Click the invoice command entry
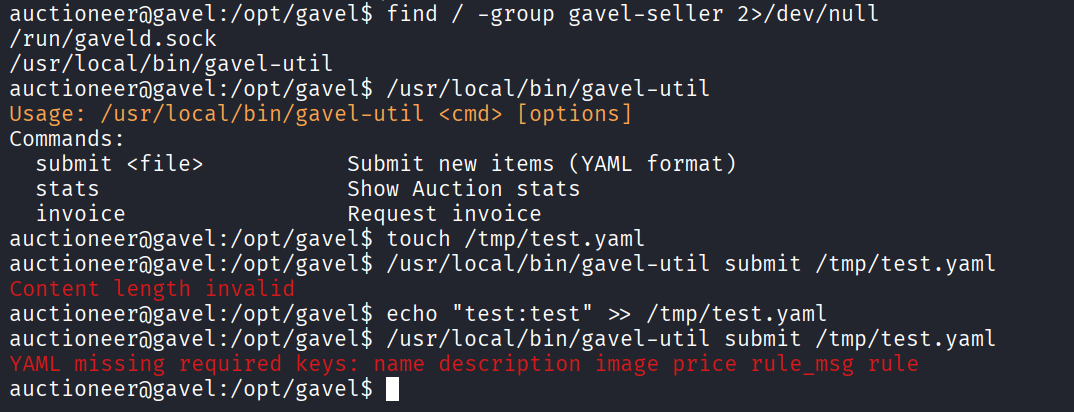This screenshot has width=1074, height=412. 80,214
